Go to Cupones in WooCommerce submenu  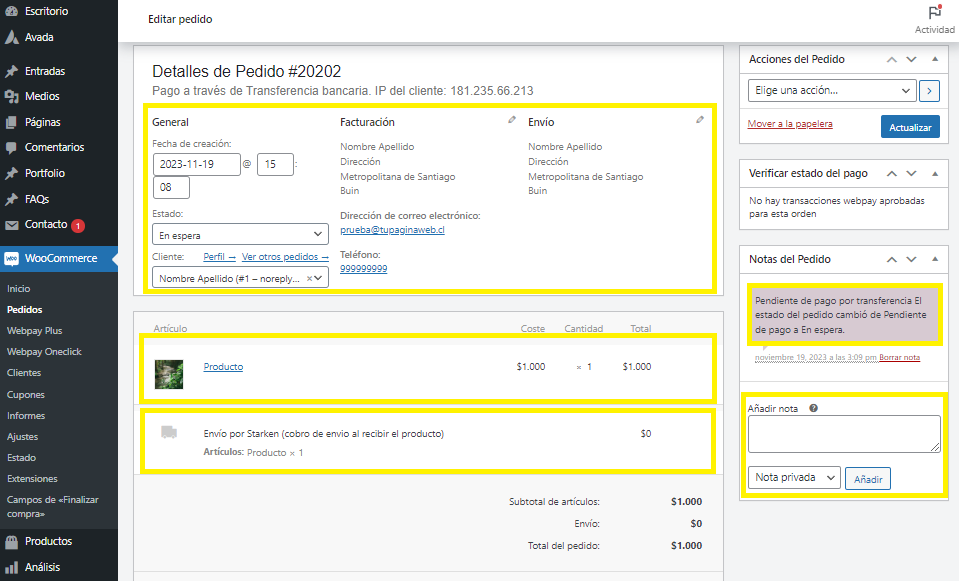26,394
